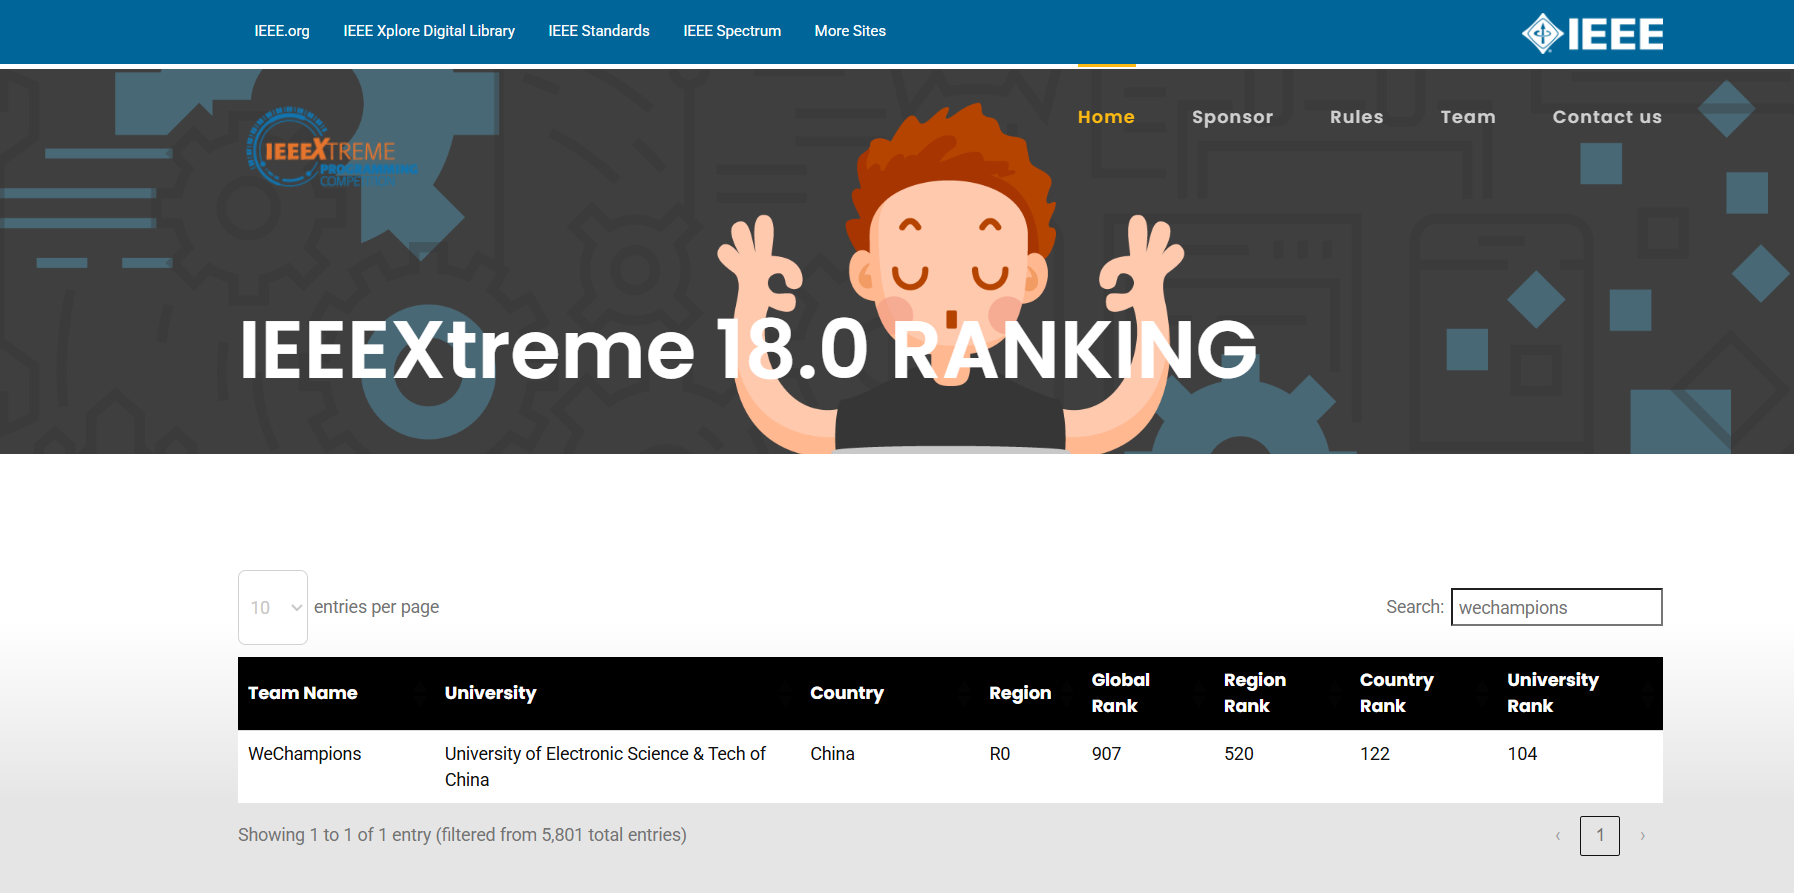Sort by Region column header

[1030, 693]
